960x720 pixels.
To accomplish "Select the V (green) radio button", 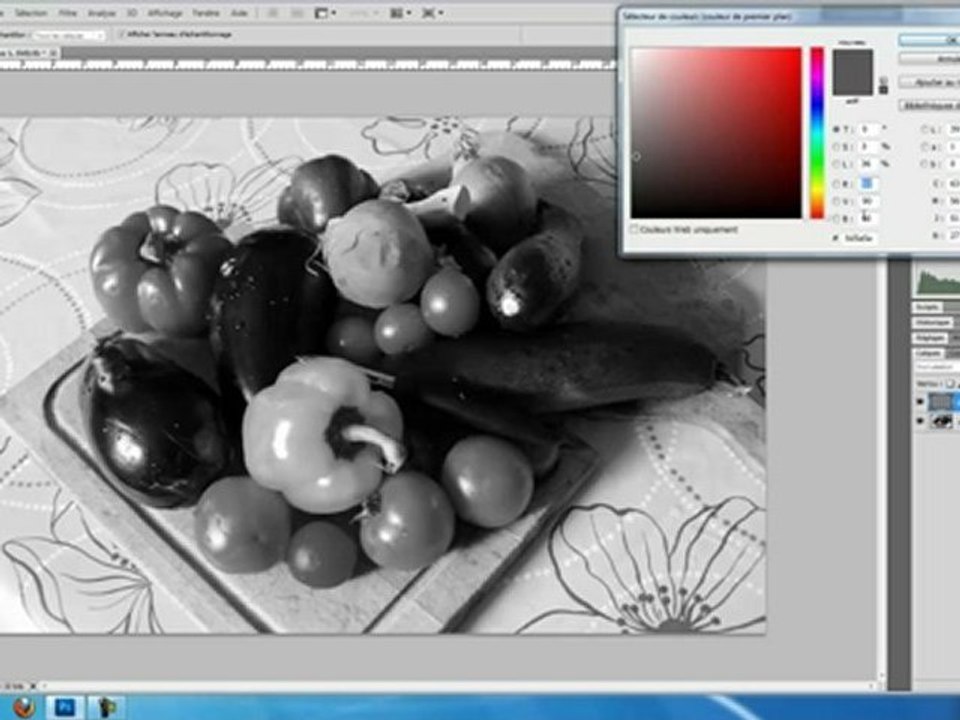I will coord(836,201).
